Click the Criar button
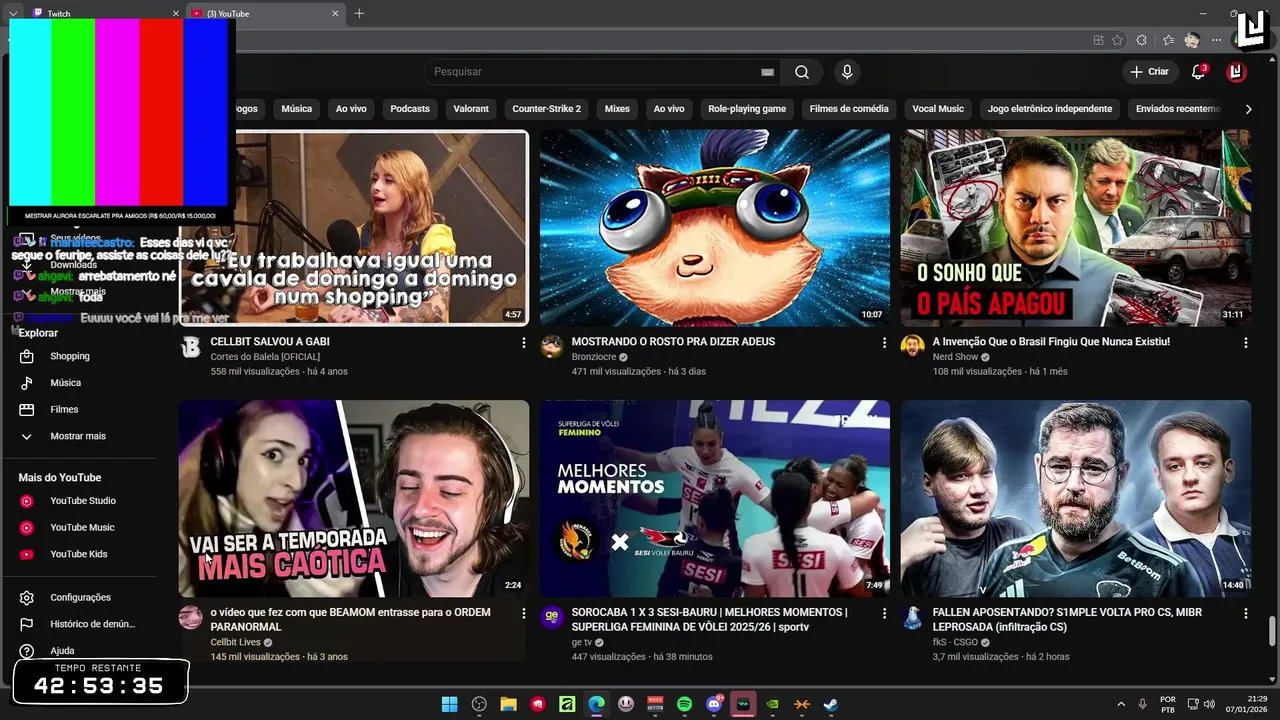Screen dimensions: 1280x720 pos(1150,72)
